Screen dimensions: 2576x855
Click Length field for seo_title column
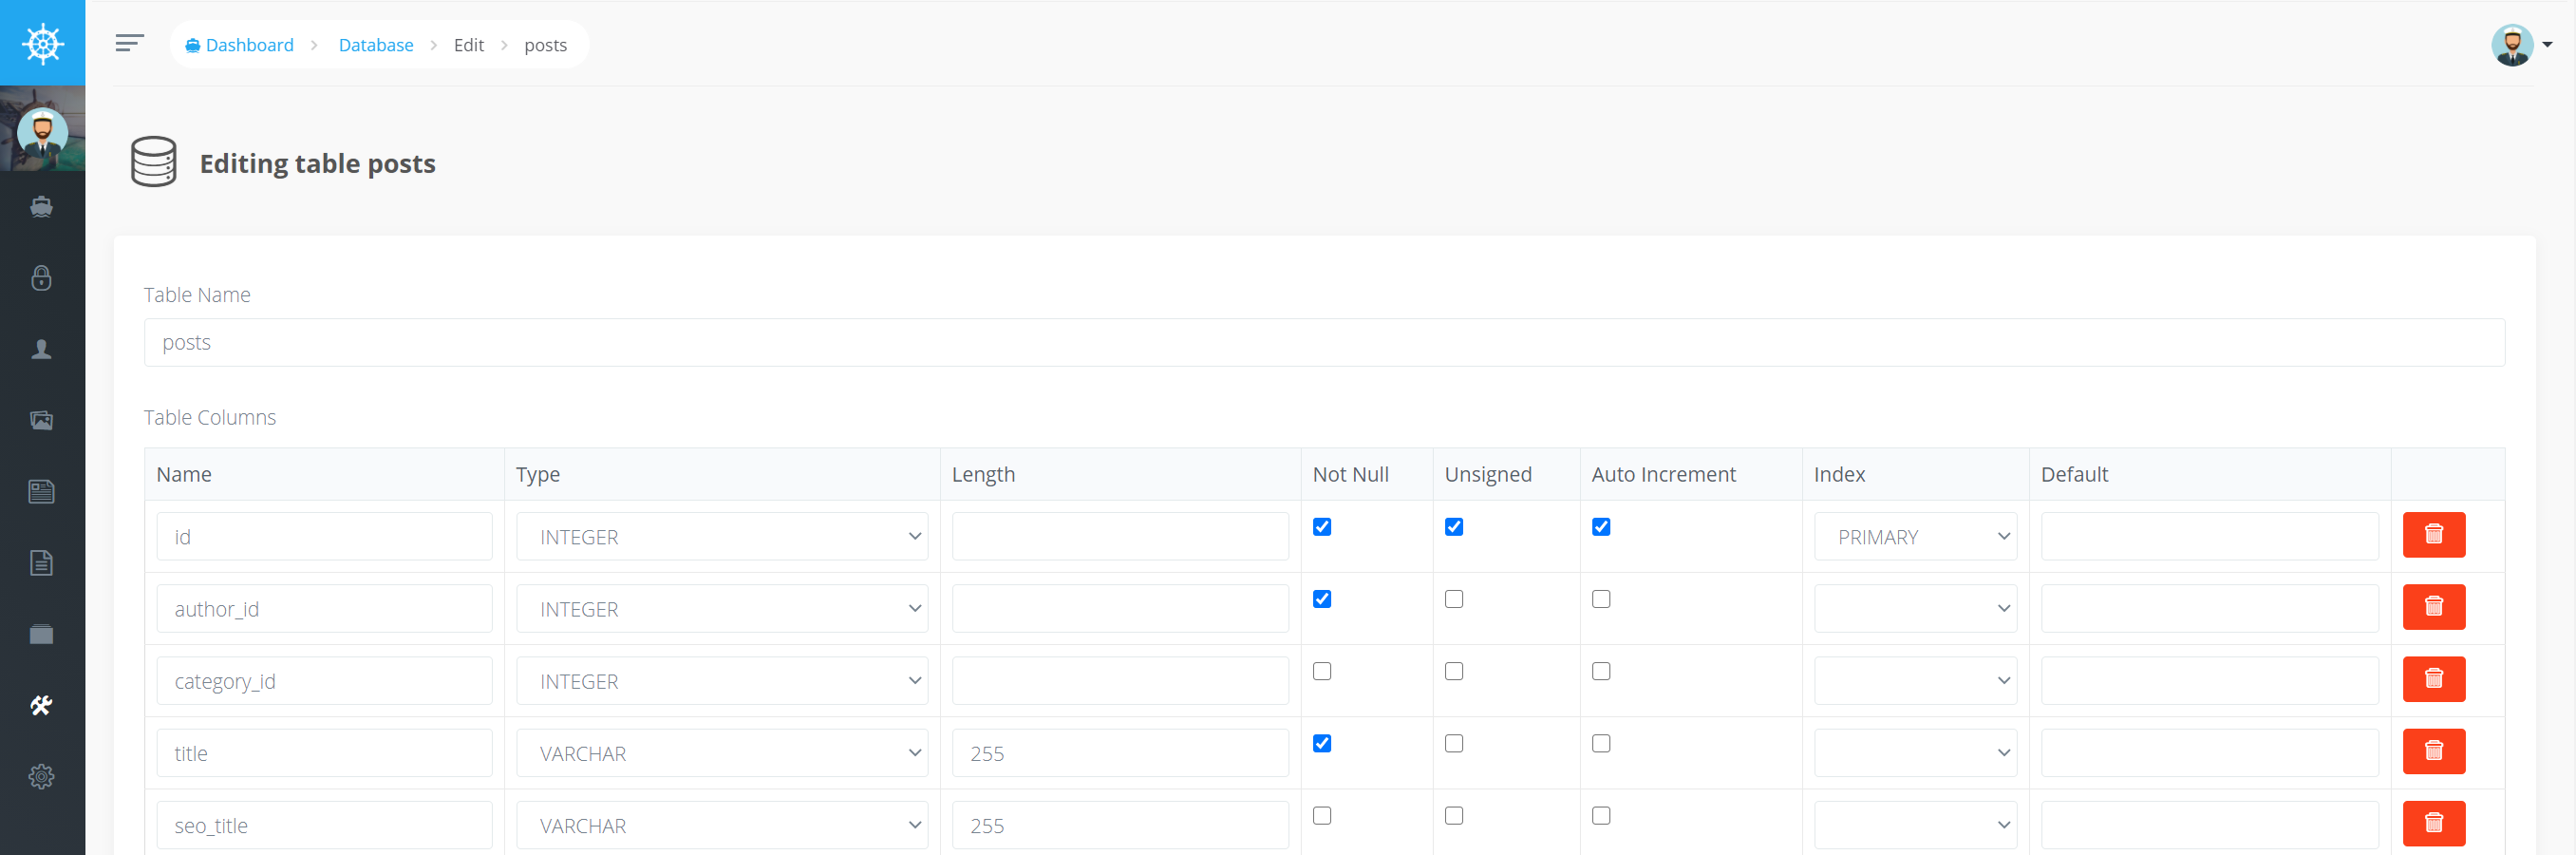[x=1120, y=825]
